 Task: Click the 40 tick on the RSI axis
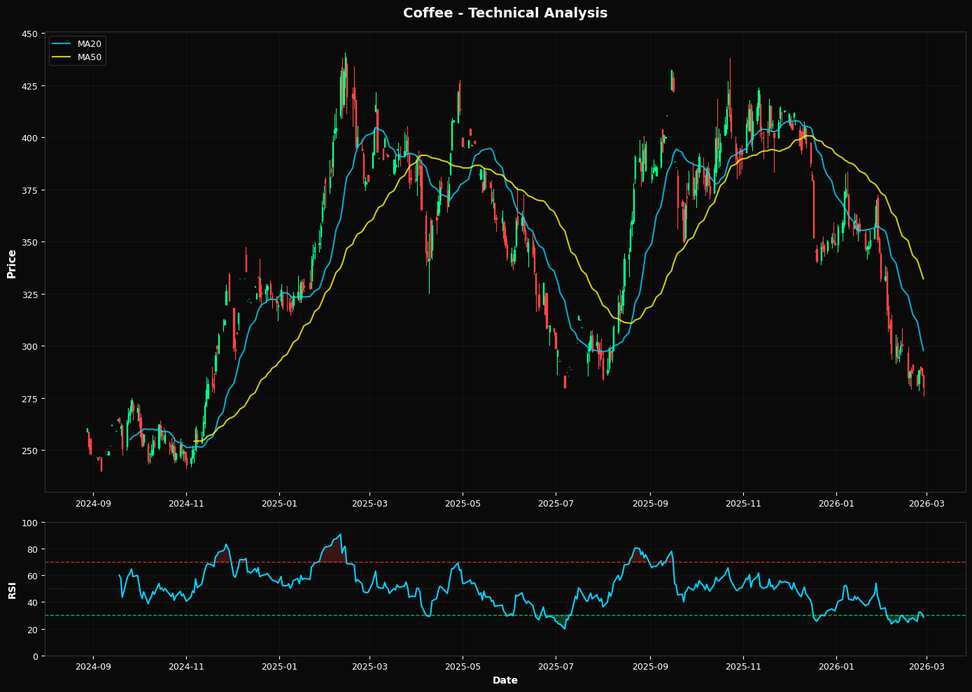32,603
